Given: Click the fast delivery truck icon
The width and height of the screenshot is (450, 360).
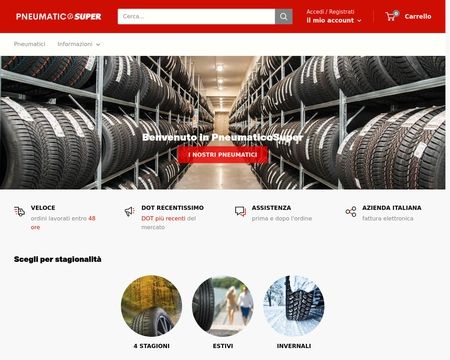Looking at the screenshot, I should tap(19, 211).
